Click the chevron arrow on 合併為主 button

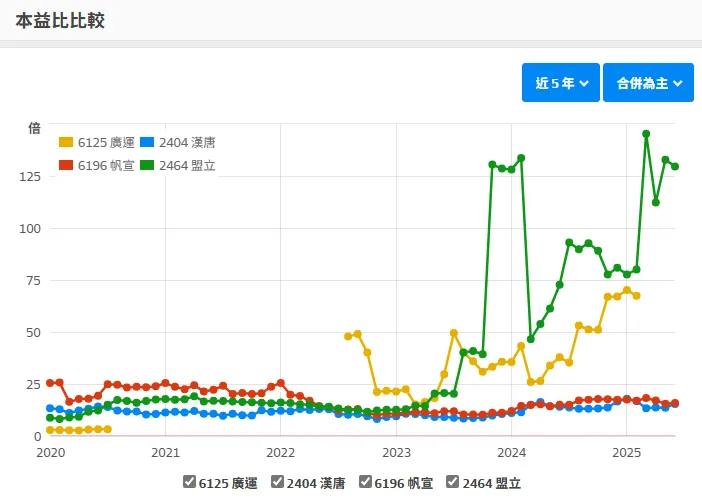click(x=677, y=83)
